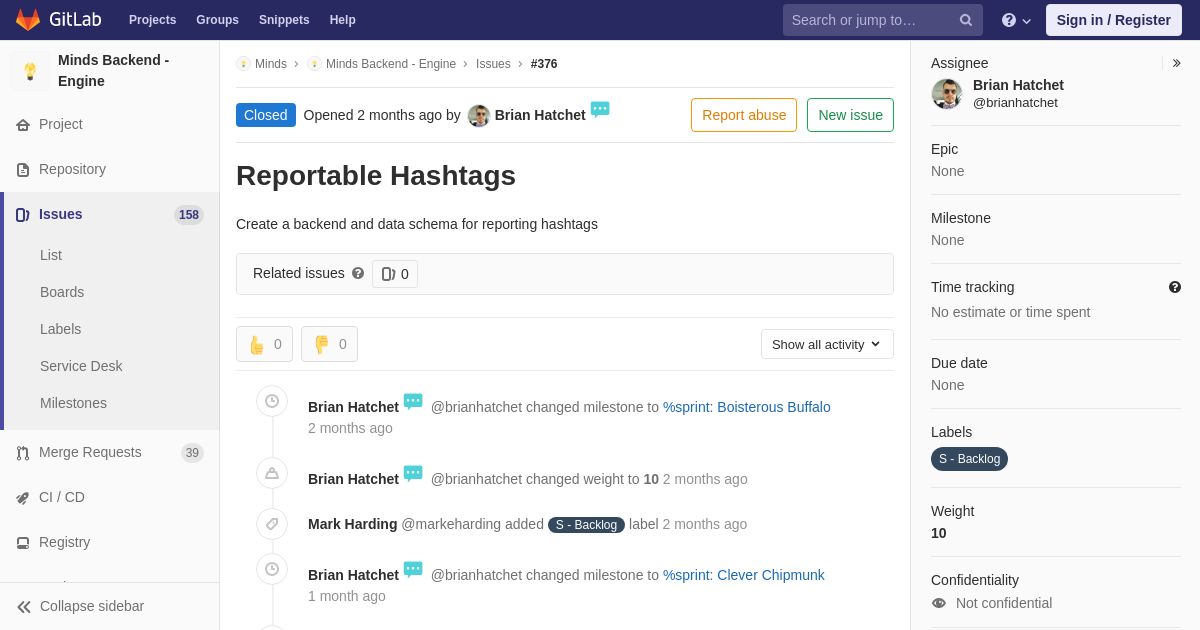Viewport: 1200px width, 630px height.
Task: Click Brian Hatchet name in issue header
Action: [x=540, y=115]
